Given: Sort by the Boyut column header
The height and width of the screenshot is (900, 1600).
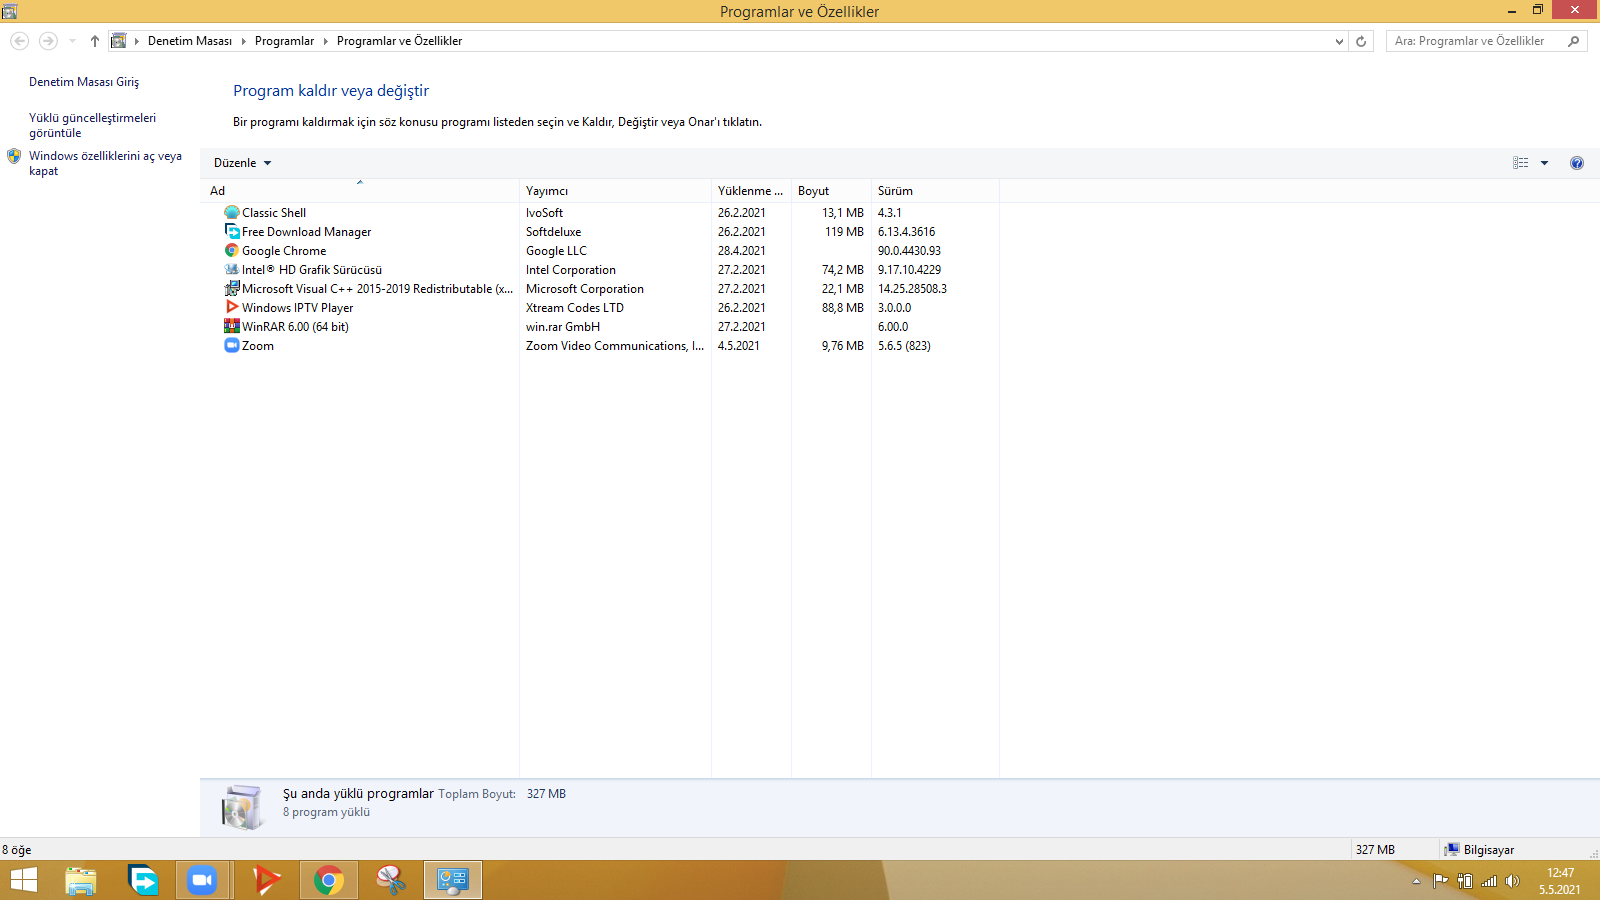Looking at the screenshot, I should tap(831, 191).
